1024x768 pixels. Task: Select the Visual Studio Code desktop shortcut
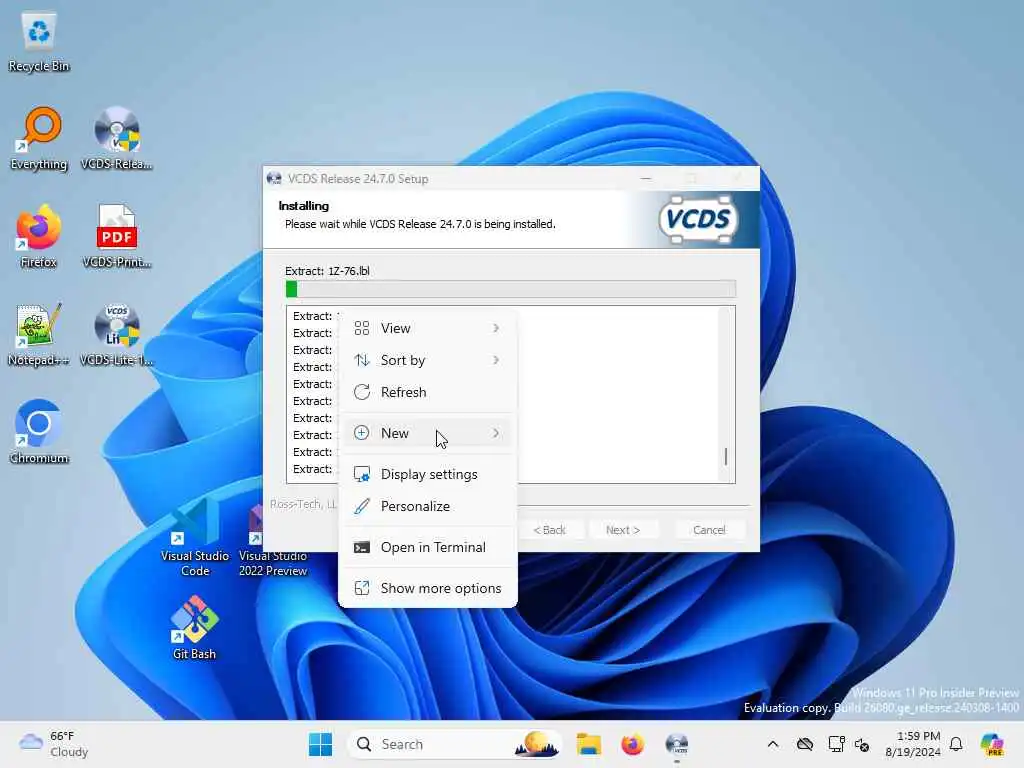pyautogui.click(x=195, y=537)
